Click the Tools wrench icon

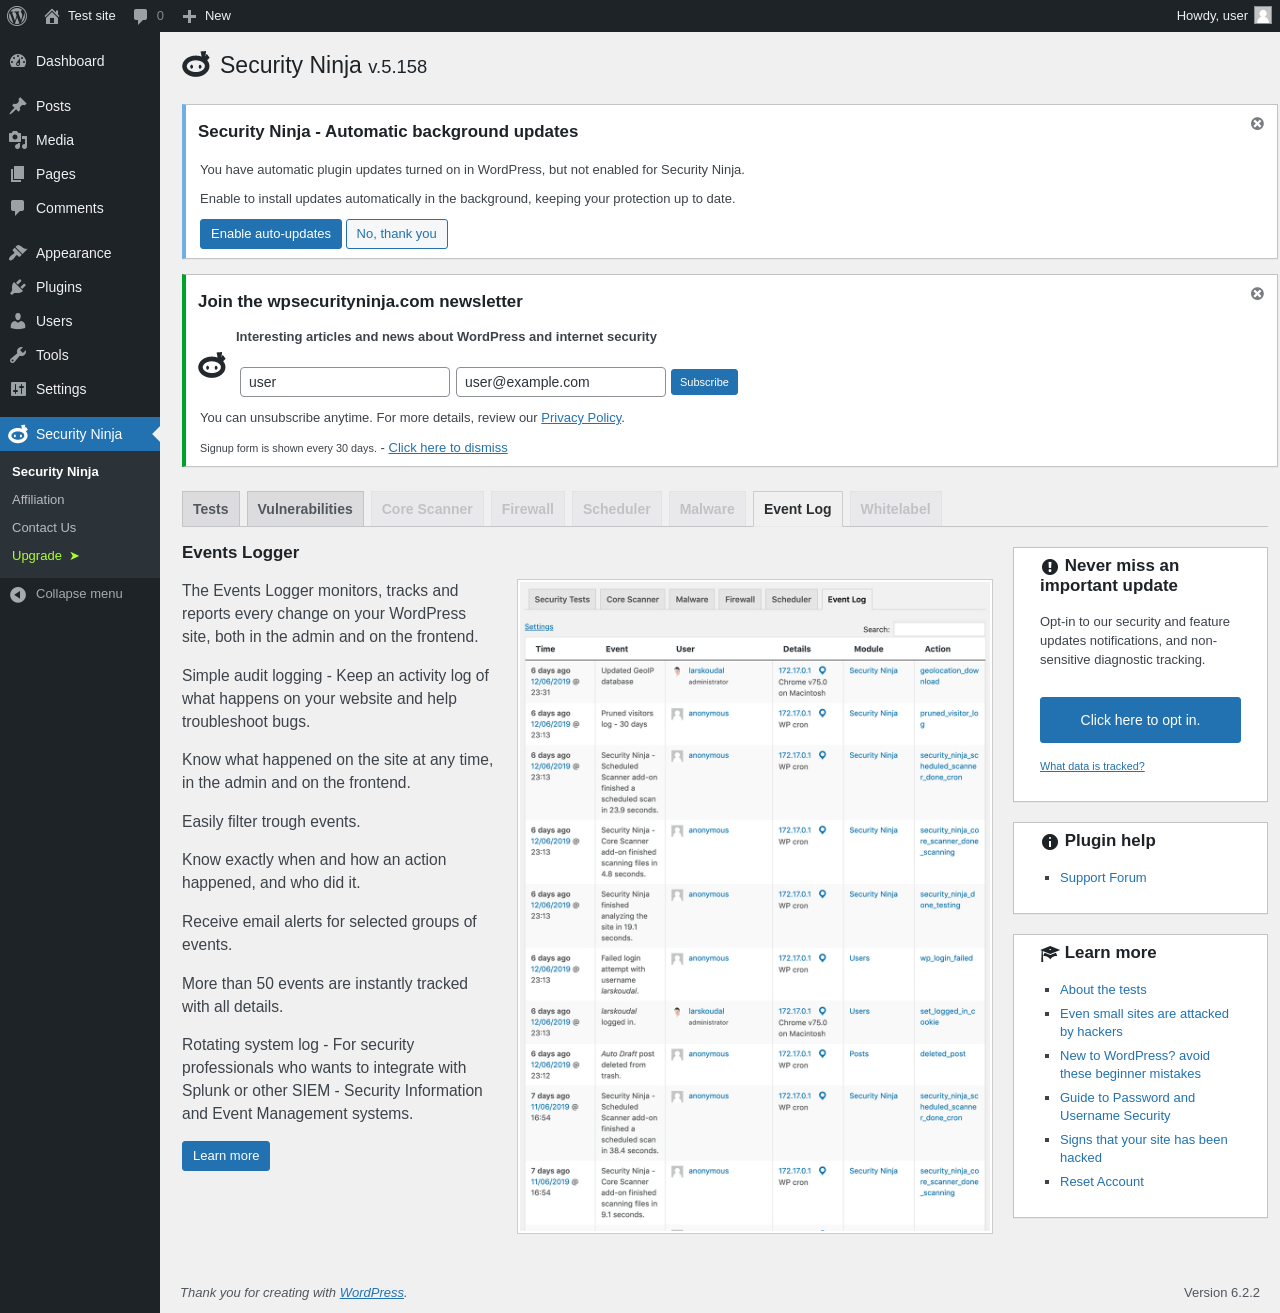coord(18,355)
